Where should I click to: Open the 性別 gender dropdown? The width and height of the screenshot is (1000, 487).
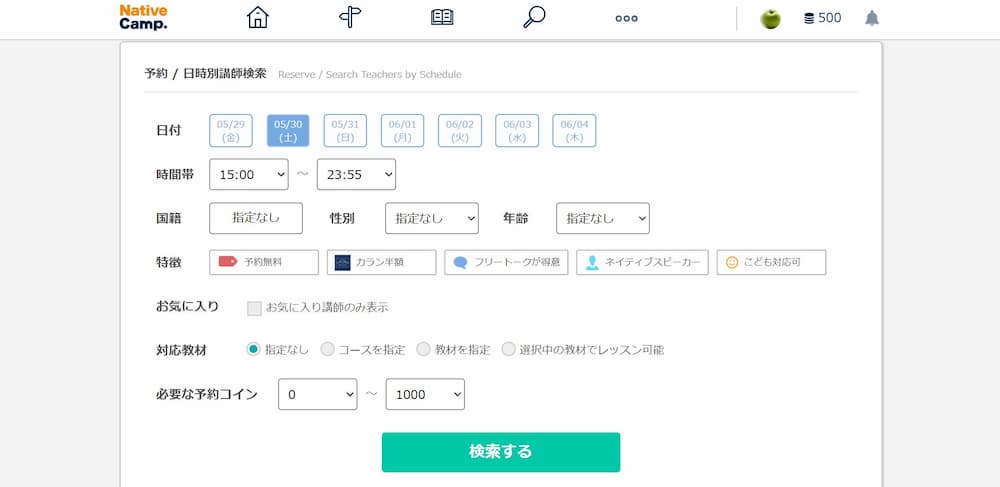[432, 218]
